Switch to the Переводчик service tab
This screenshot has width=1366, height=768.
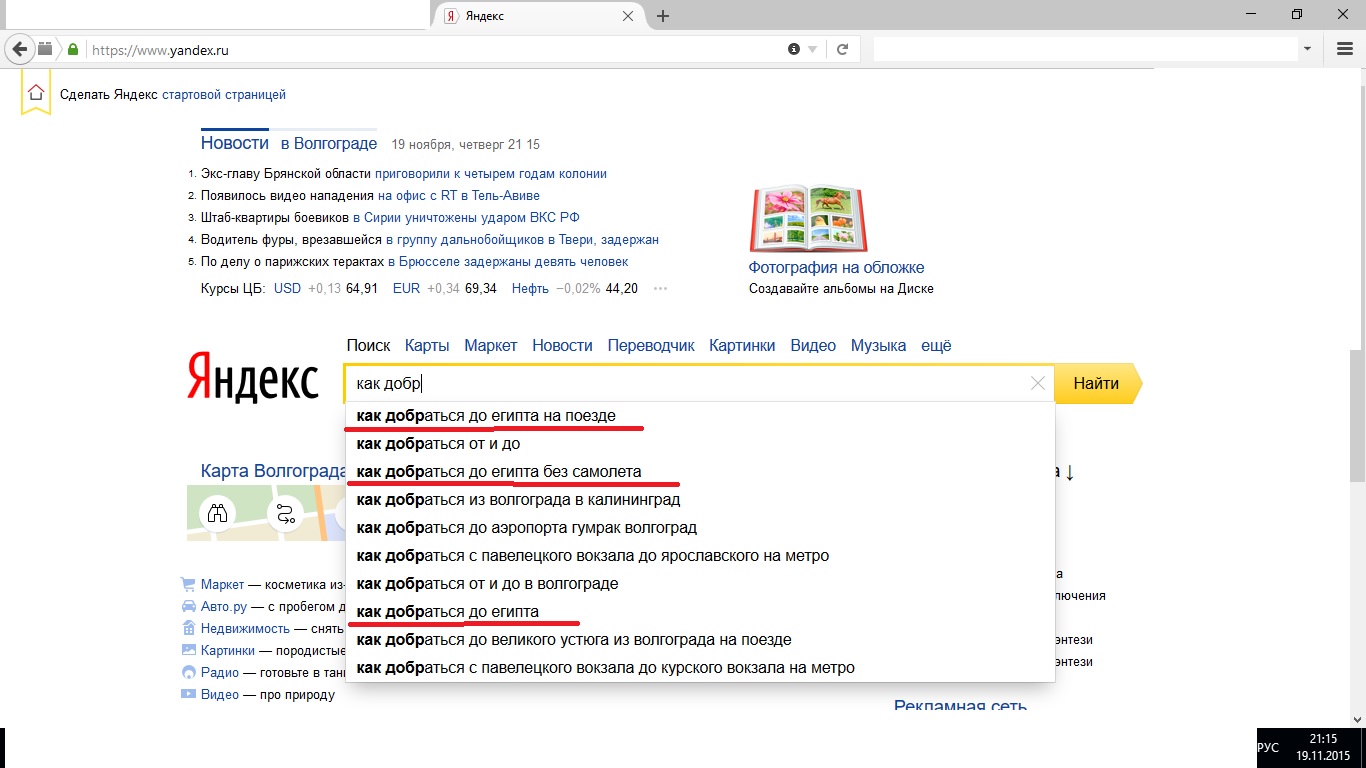pos(650,345)
